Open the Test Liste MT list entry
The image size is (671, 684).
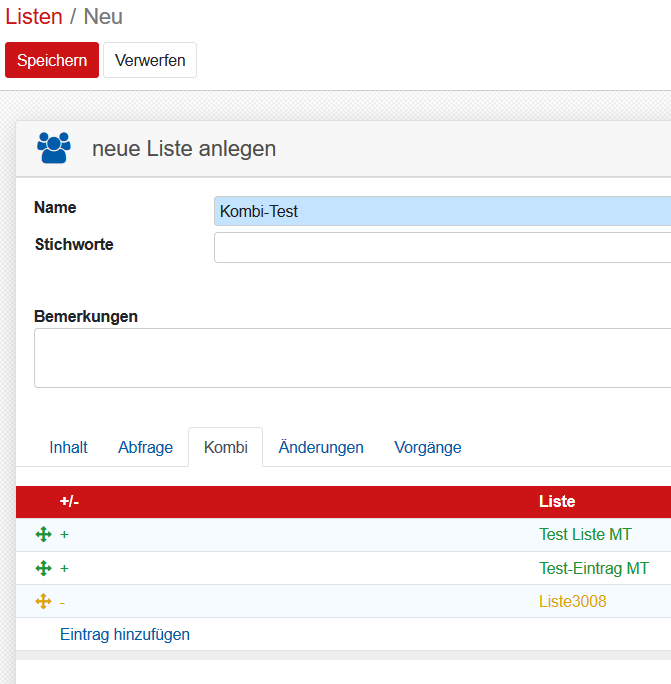(x=585, y=535)
